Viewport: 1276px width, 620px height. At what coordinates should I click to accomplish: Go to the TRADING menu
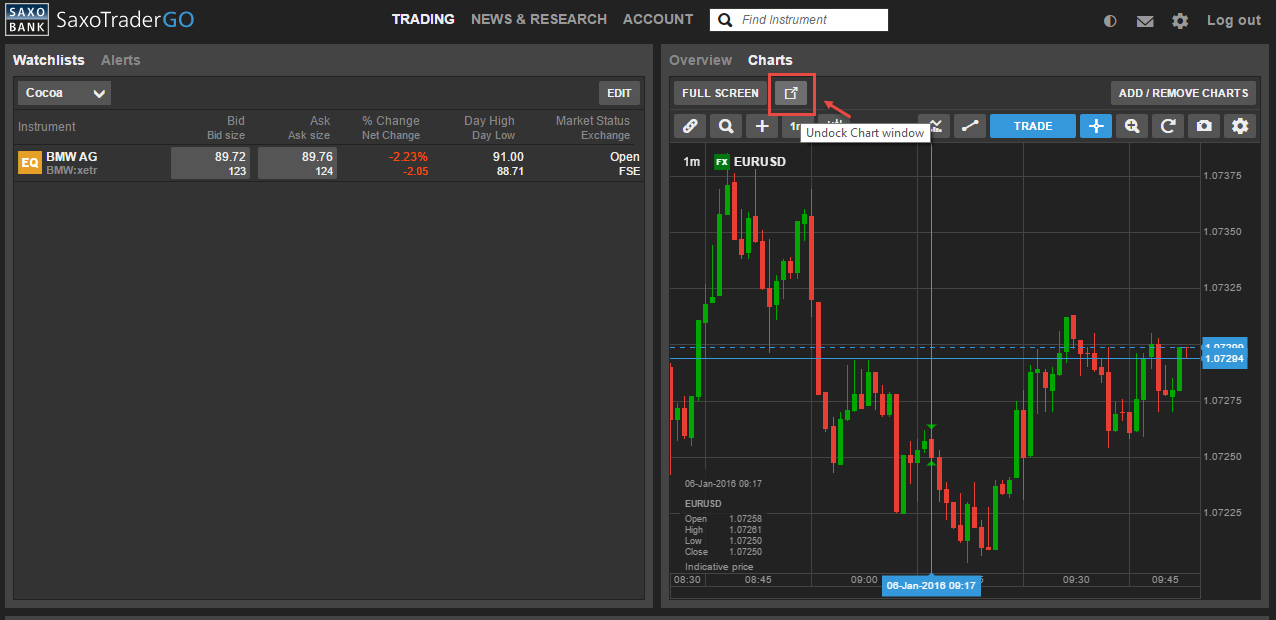click(x=423, y=19)
